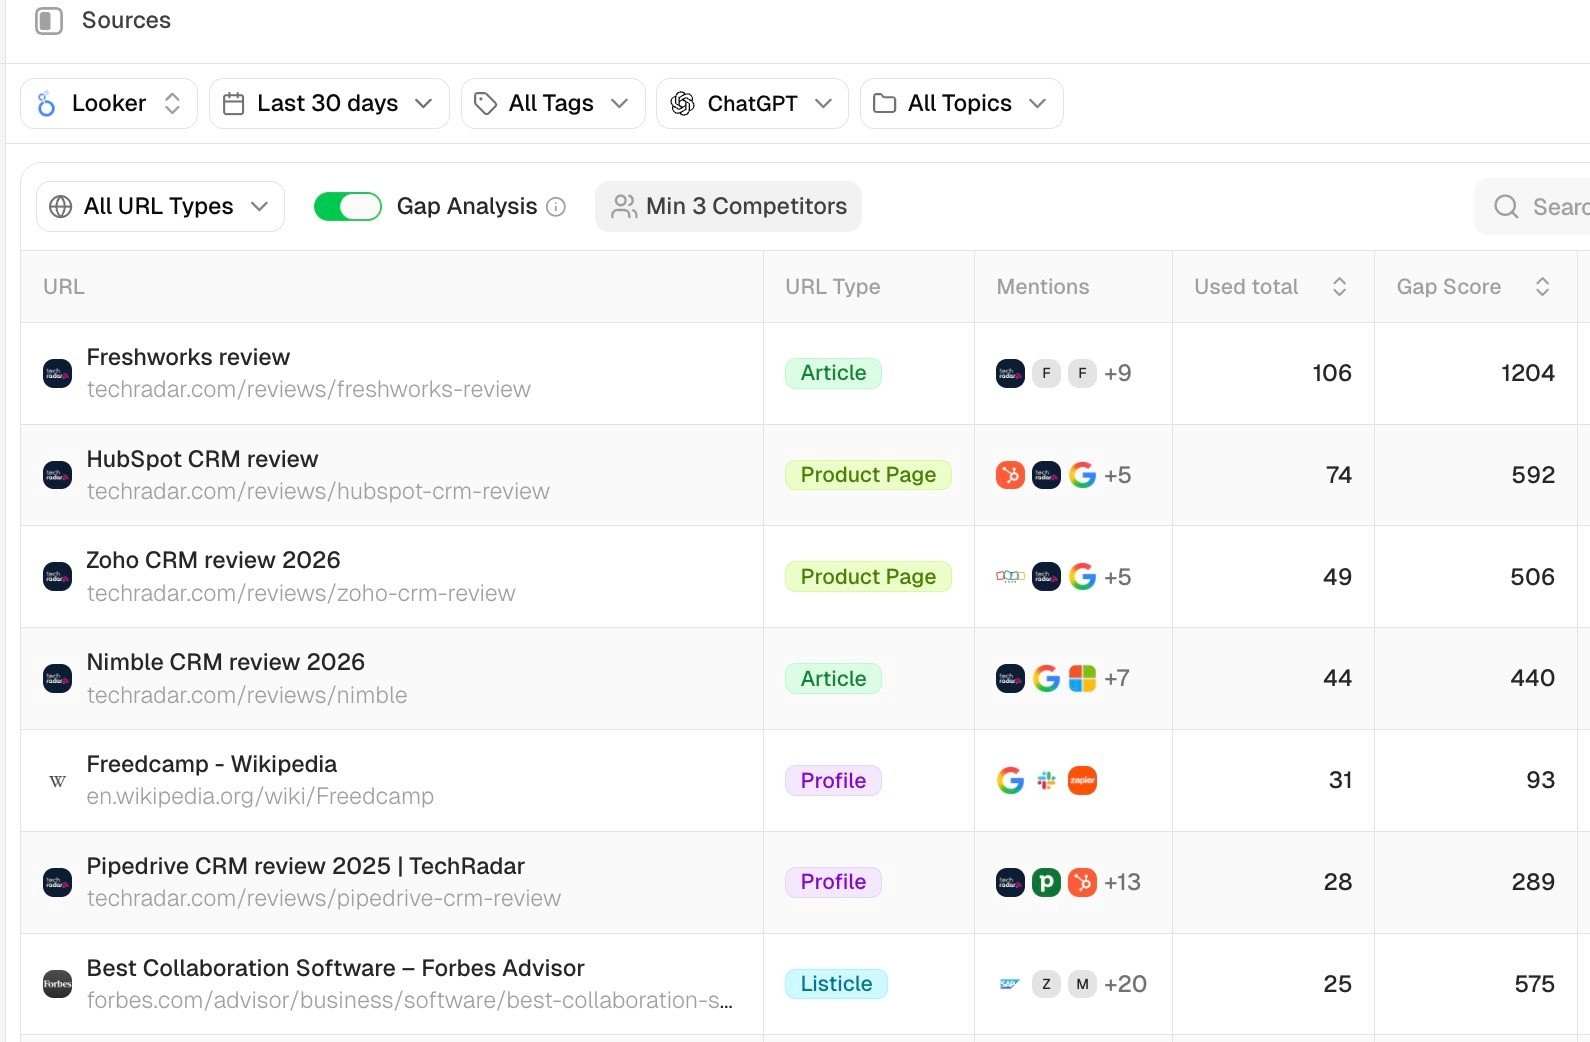
Task: Click the HubSpot mention icon in Pipedrive row
Action: tap(1082, 882)
